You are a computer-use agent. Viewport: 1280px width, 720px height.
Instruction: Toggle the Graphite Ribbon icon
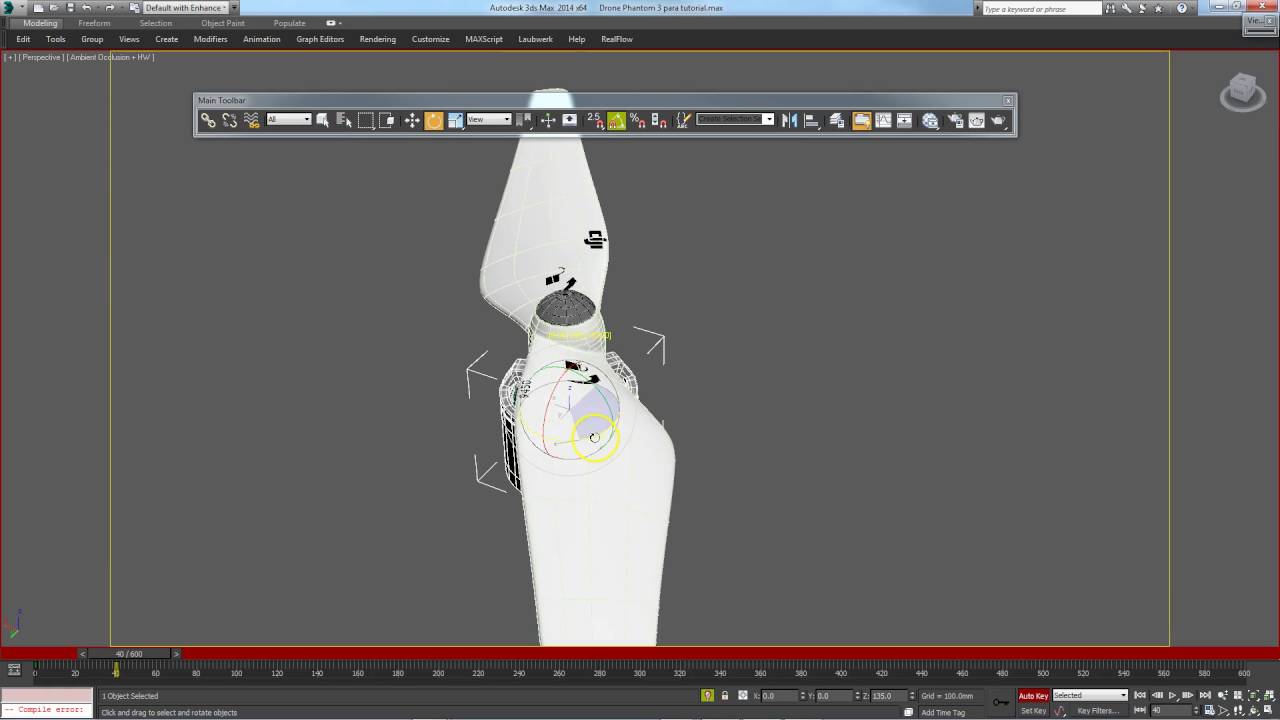click(x=861, y=120)
